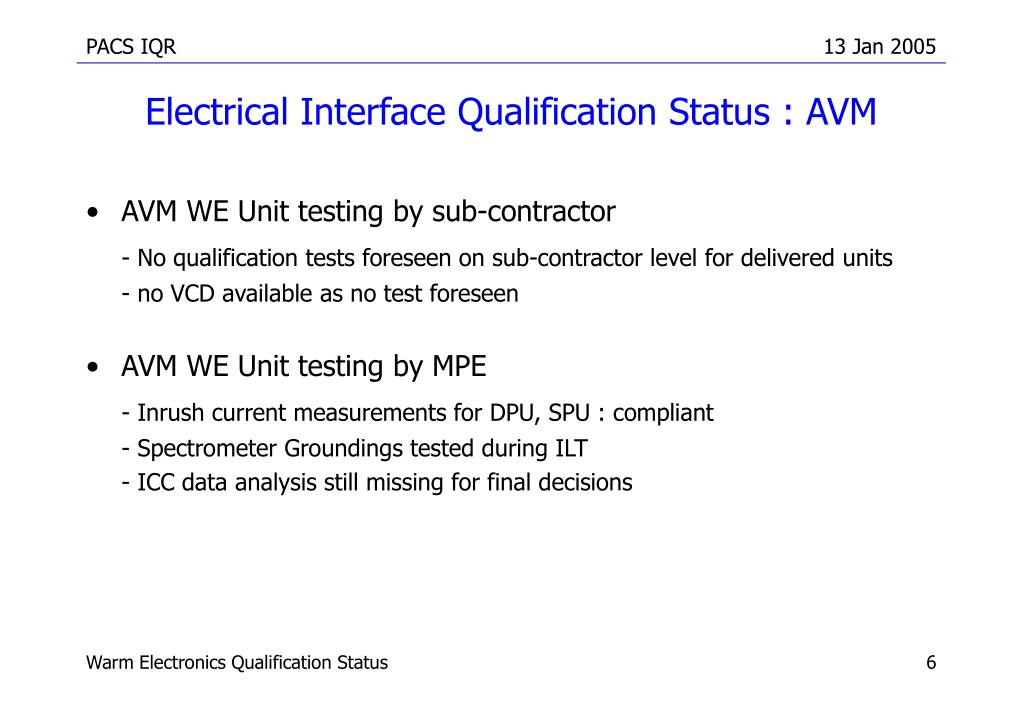1023x708 pixels.
Task: Click the first bullet point dot
Action: click(x=93, y=213)
